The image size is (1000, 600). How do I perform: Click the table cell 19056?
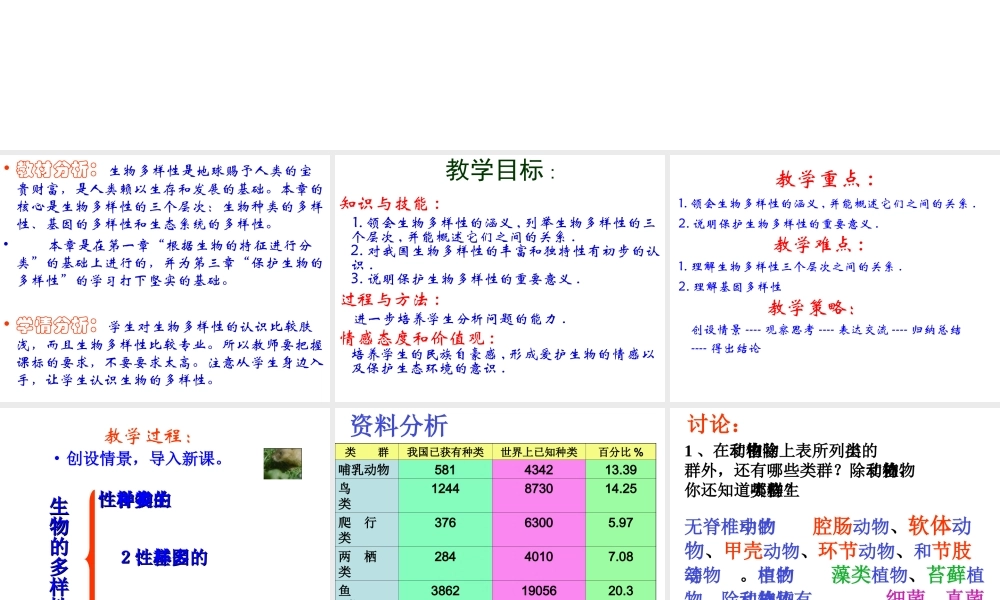(x=539, y=590)
